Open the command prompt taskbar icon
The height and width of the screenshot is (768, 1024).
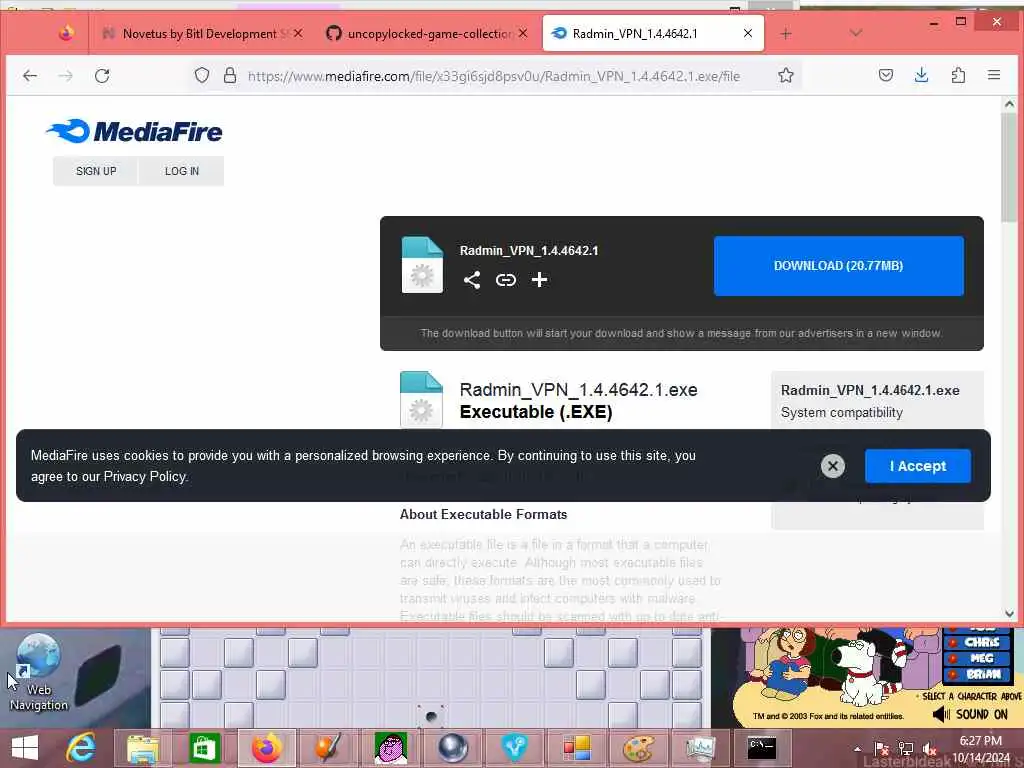click(761, 748)
